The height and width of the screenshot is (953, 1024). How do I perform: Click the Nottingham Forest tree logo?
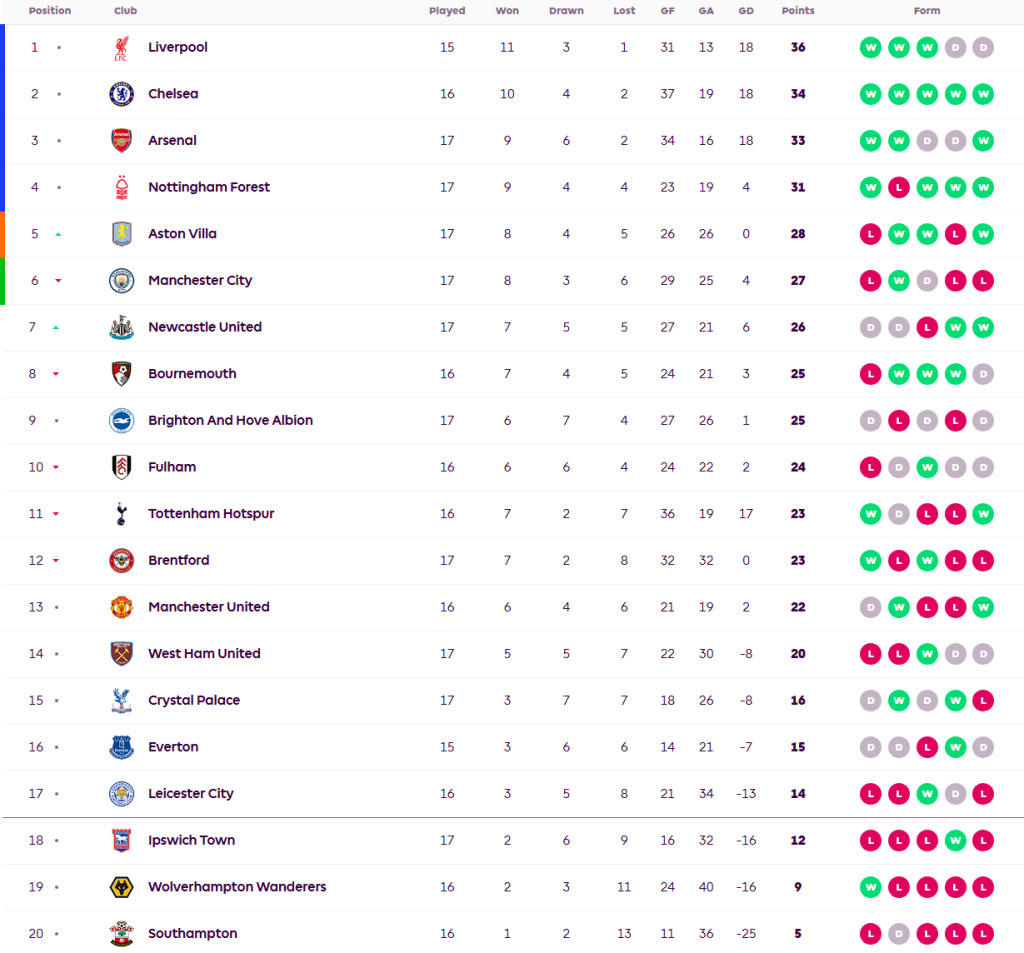tap(121, 187)
